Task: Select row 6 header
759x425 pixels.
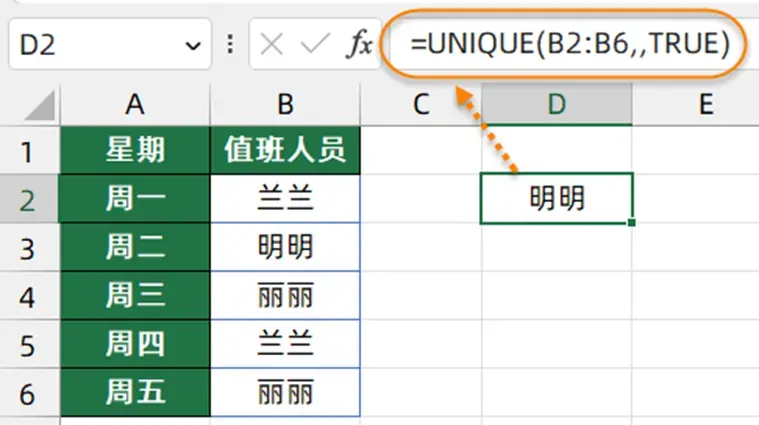Action: (x=29, y=392)
